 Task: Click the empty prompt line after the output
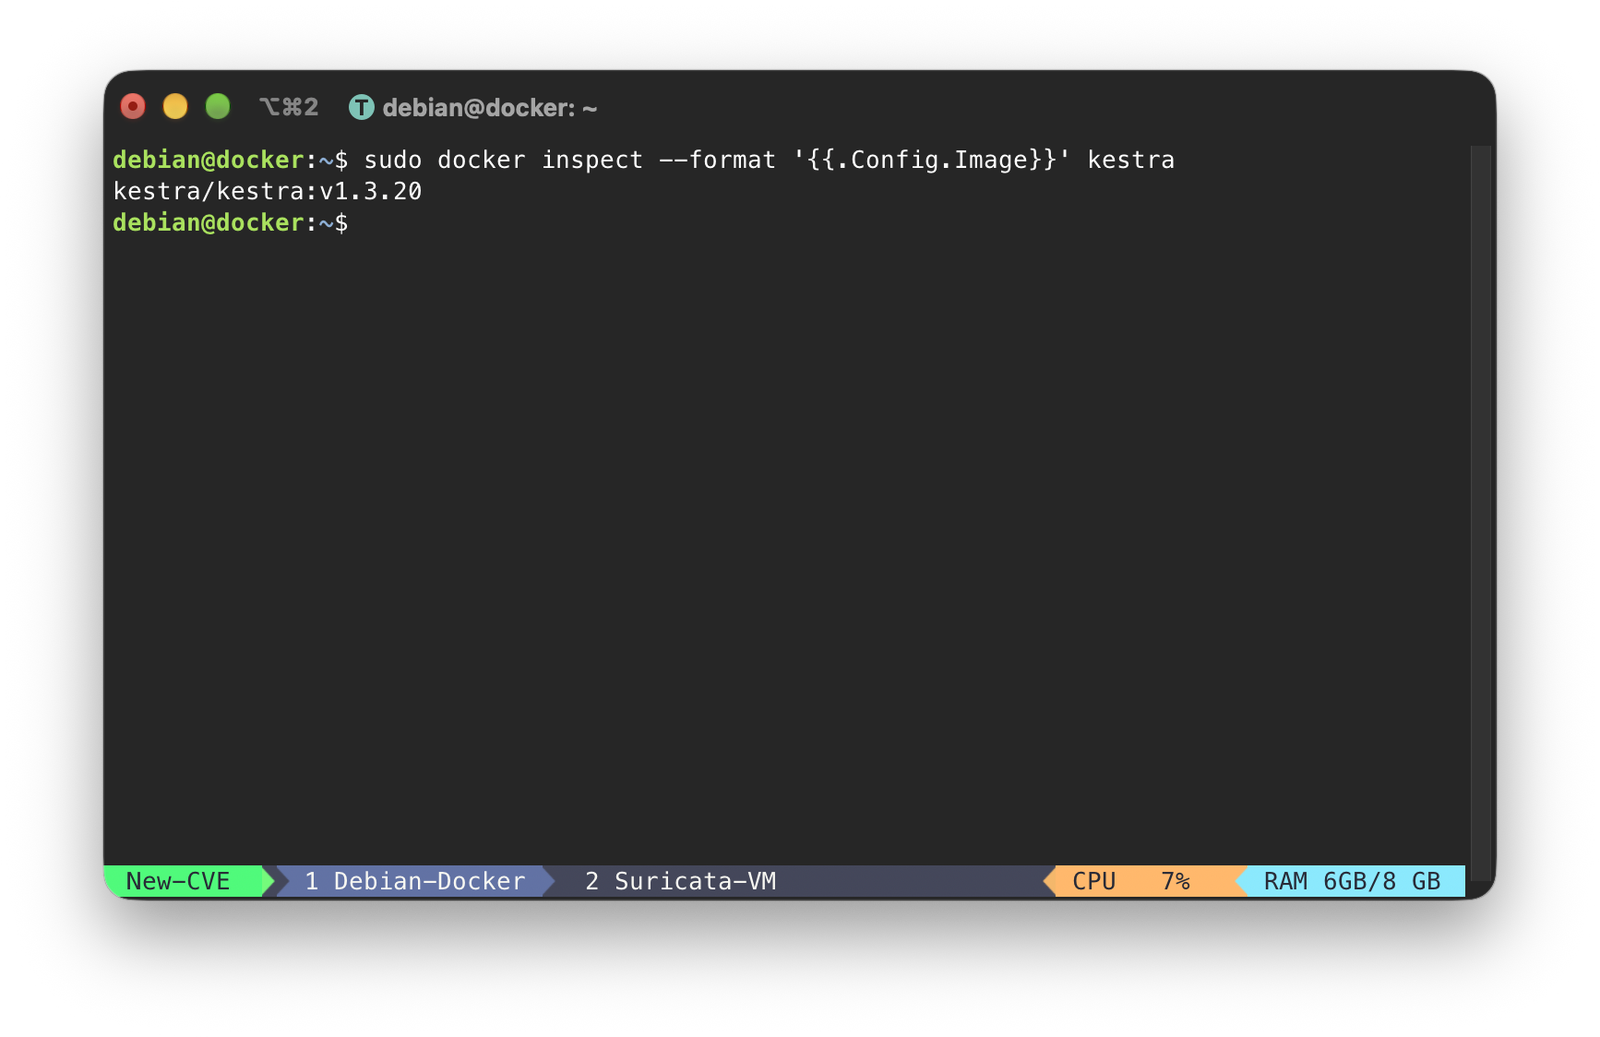pos(231,222)
